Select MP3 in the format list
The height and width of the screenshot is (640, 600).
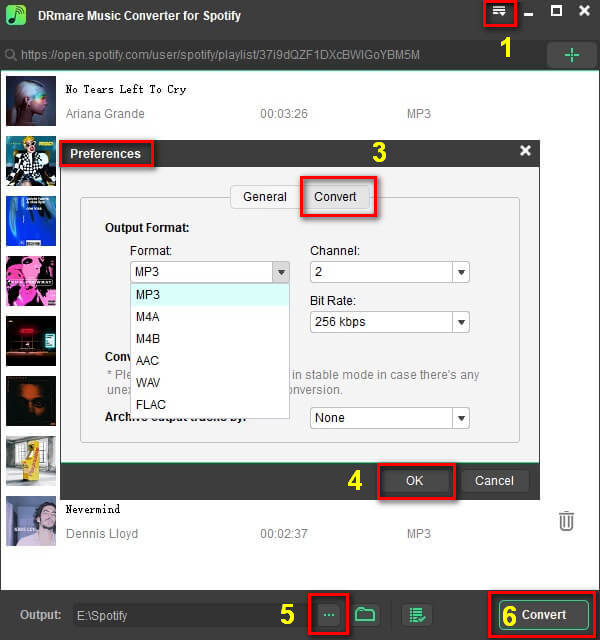tap(210, 295)
